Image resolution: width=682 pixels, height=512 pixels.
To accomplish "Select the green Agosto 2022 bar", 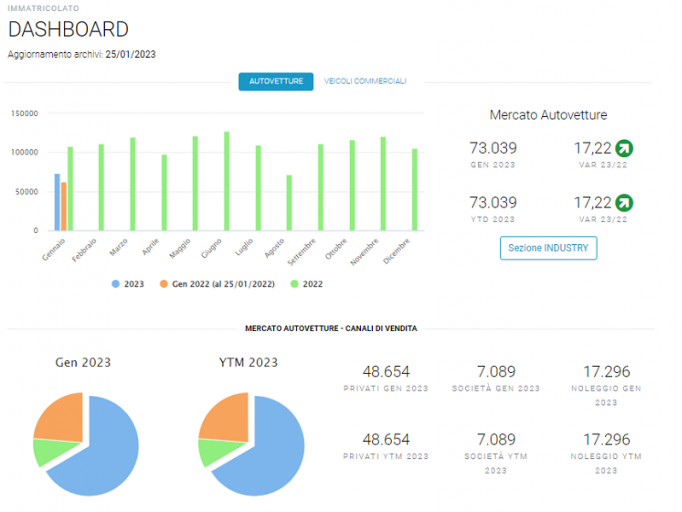I will (289, 203).
